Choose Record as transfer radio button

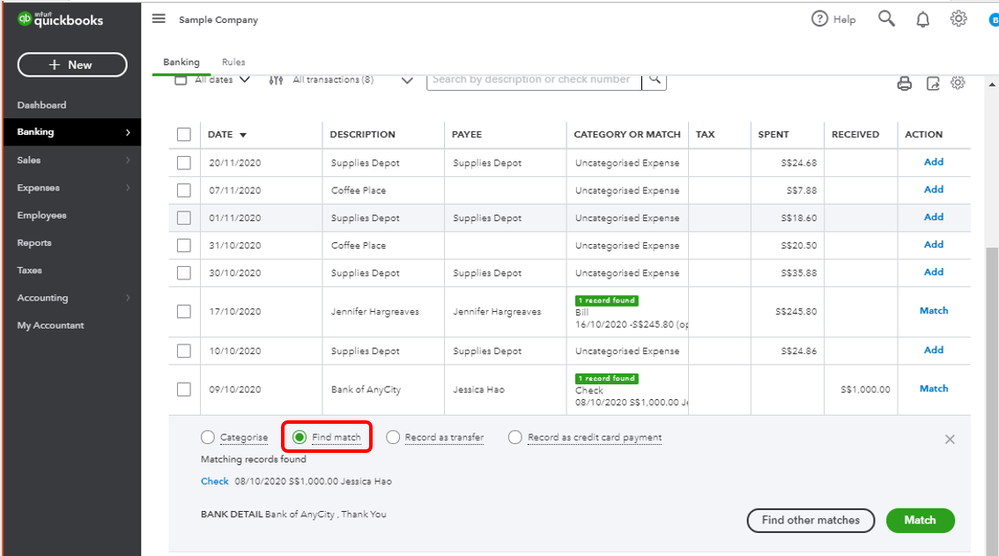[393, 437]
